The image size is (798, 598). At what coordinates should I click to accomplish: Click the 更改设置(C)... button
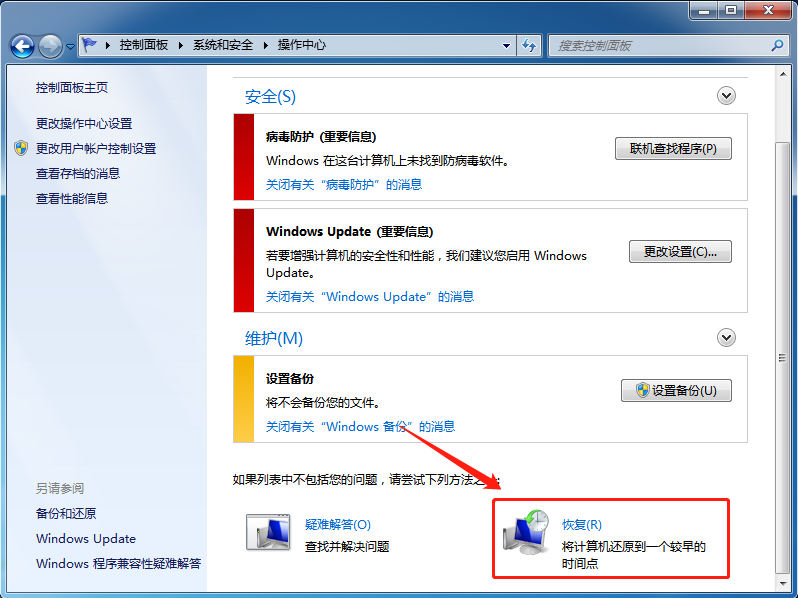click(680, 251)
